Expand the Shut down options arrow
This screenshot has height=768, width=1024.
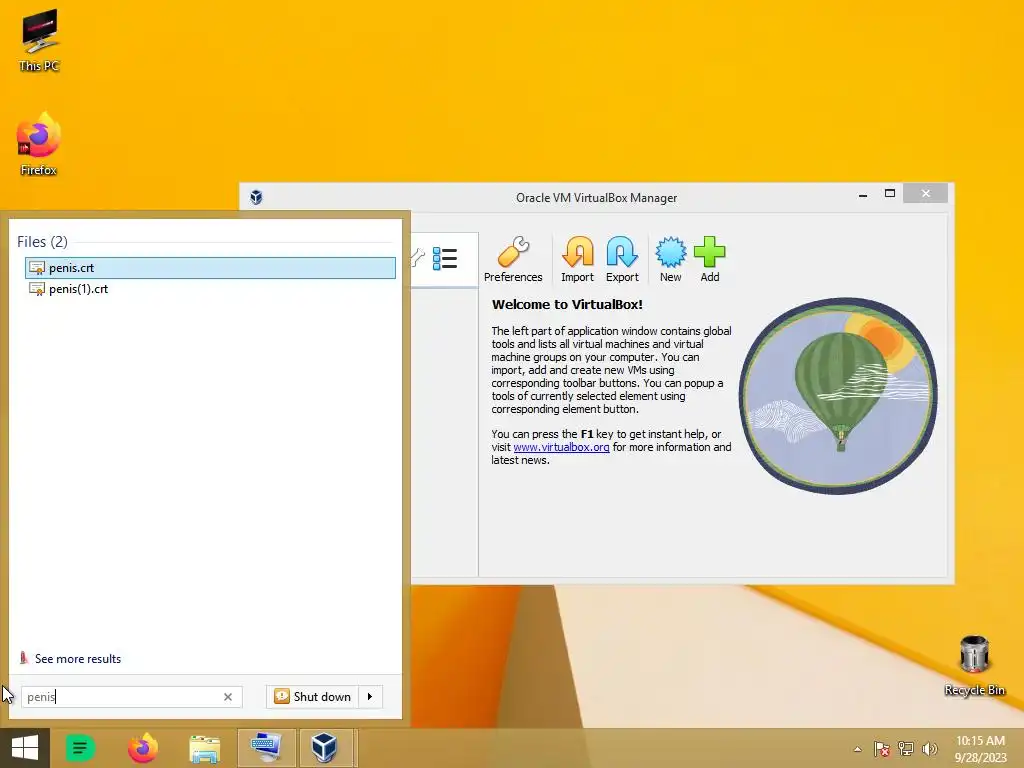[x=370, y=697]
